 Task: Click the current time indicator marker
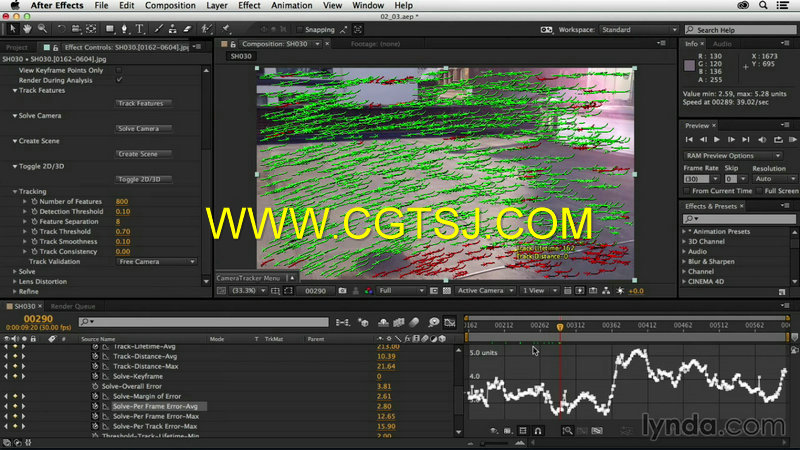click(560, 327)
